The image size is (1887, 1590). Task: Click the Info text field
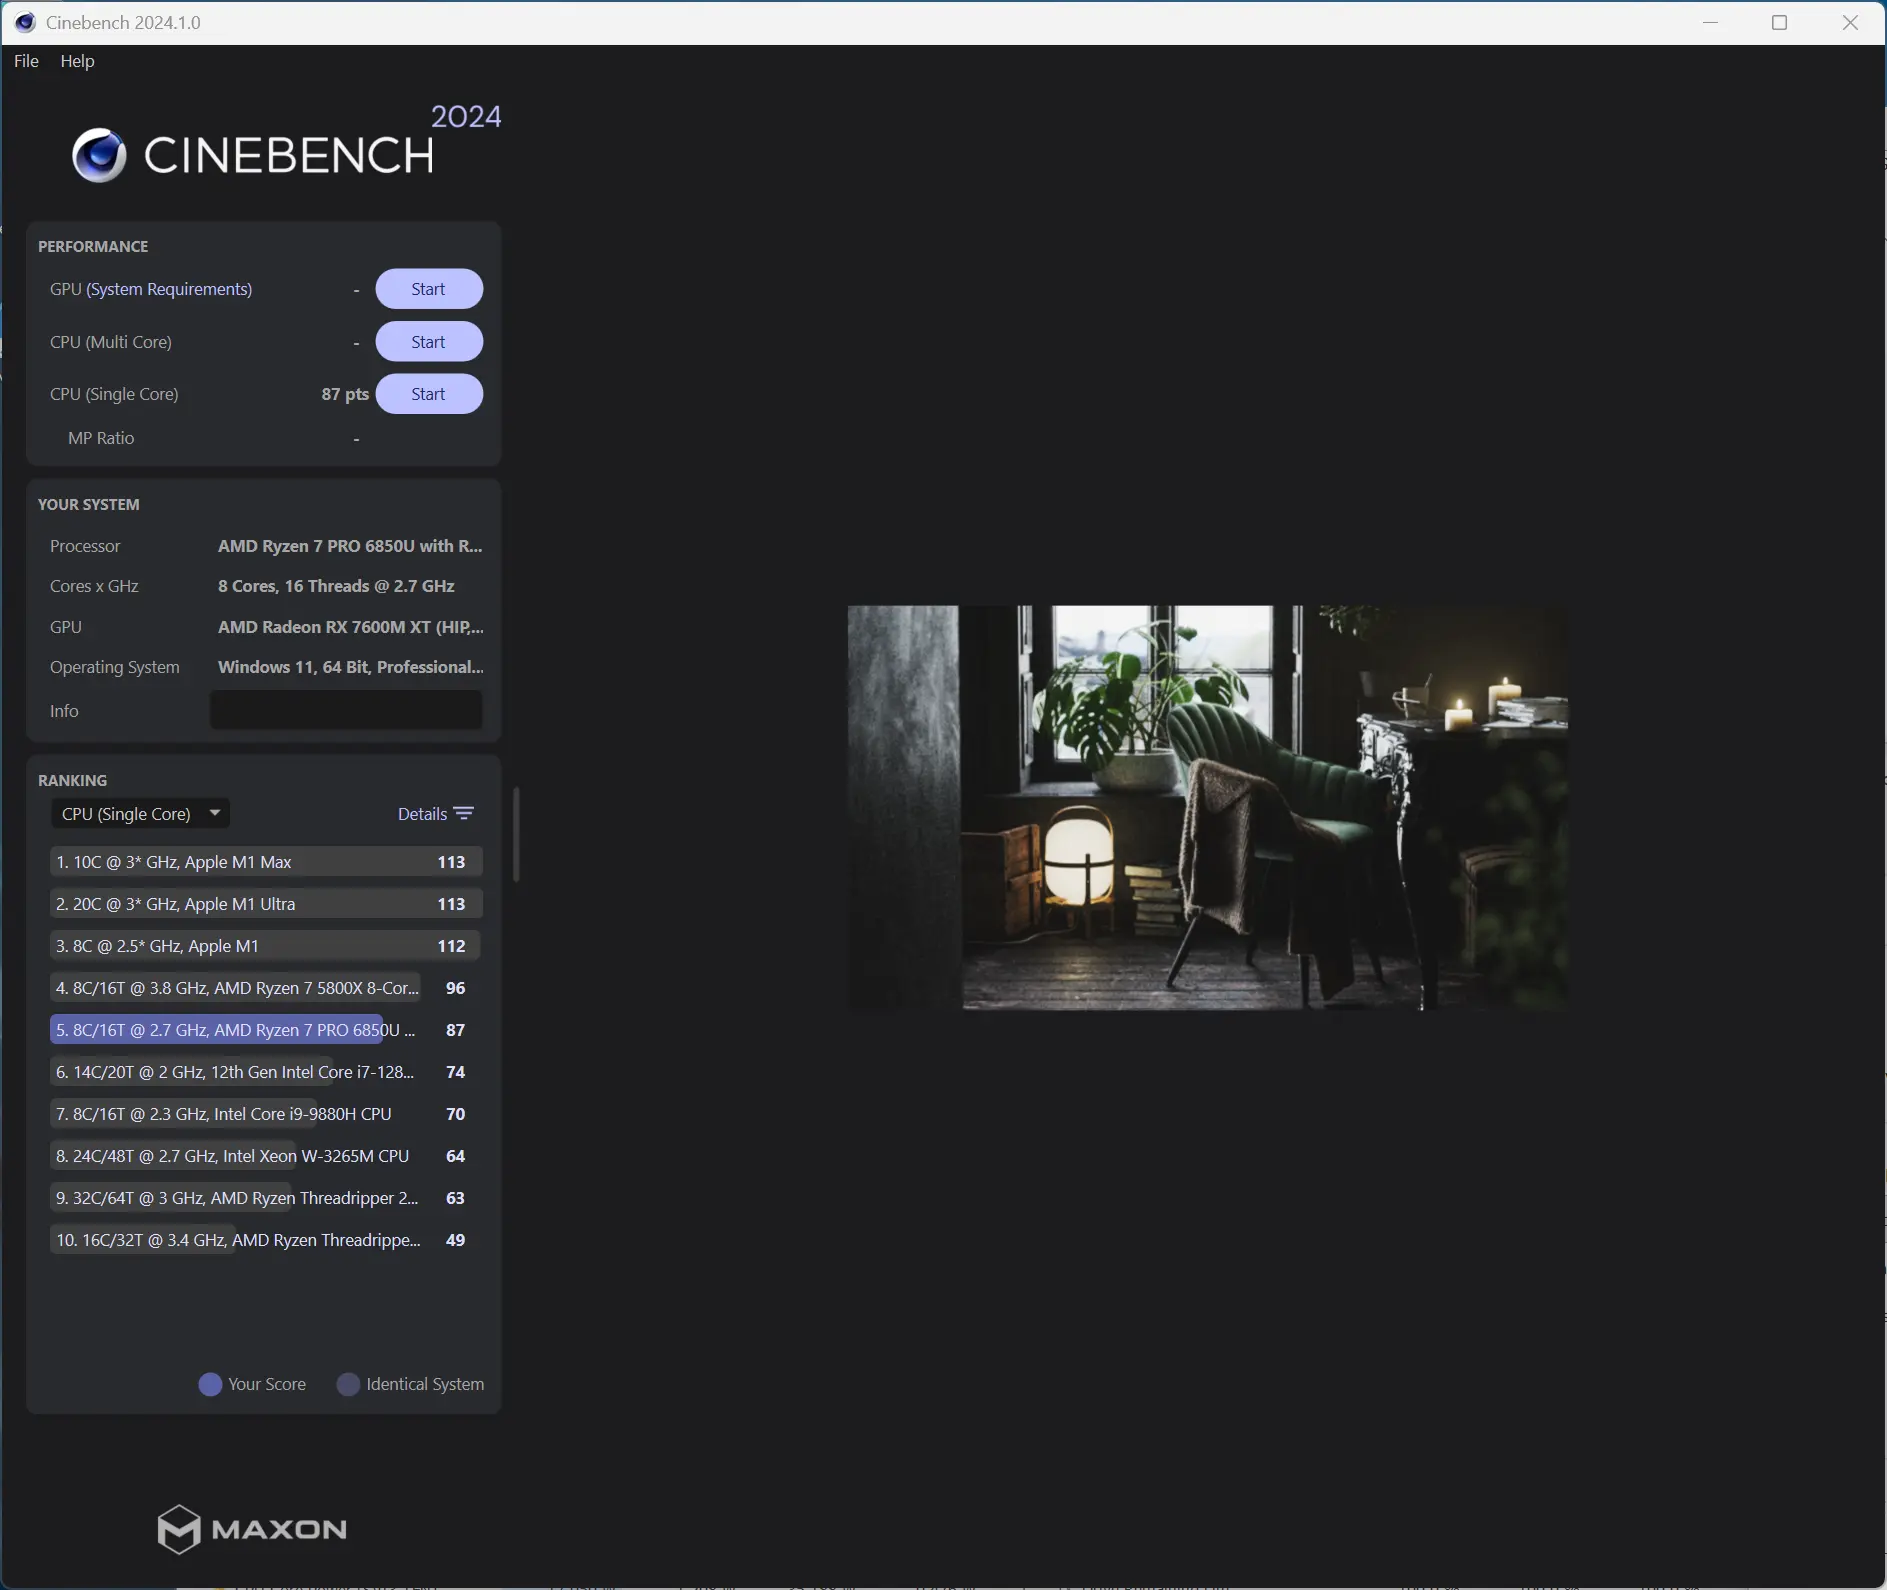pos(346,710)
